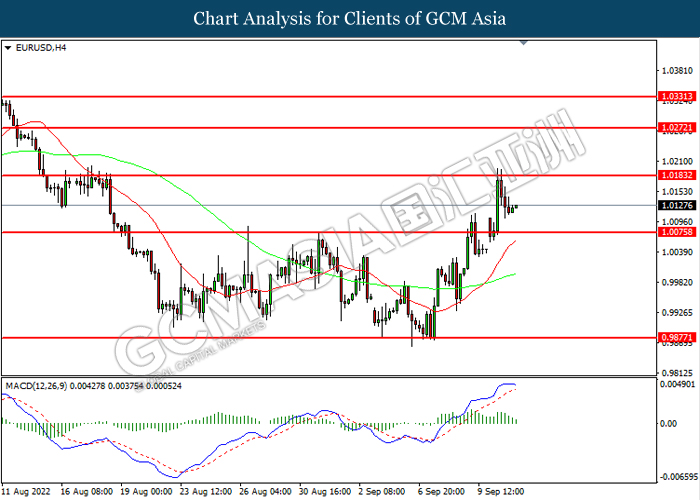The width and height of the screenshot is (700, 500).
Task: Select the 0.98771 support level label
Action: click(677, 338)
